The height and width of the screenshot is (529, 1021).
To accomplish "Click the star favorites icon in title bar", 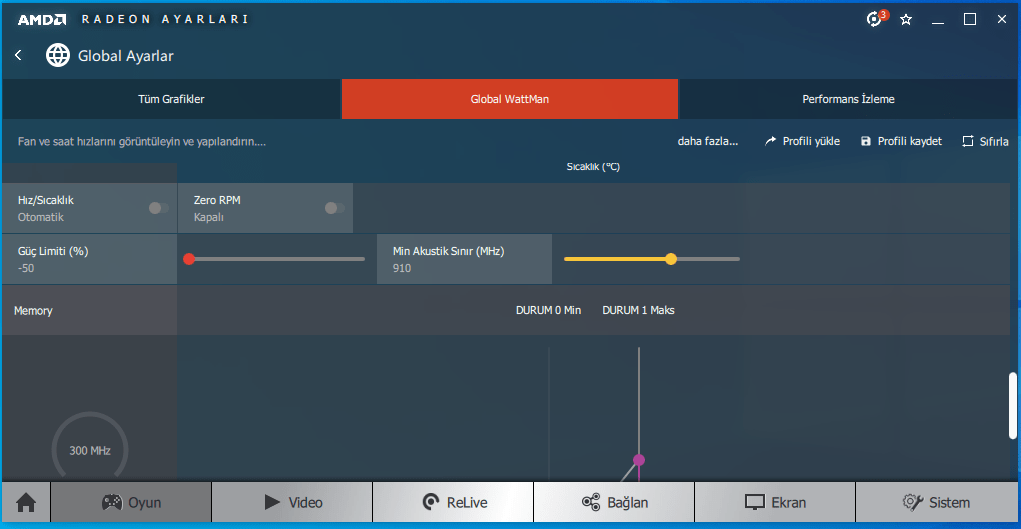I will (x=906, y=20).
